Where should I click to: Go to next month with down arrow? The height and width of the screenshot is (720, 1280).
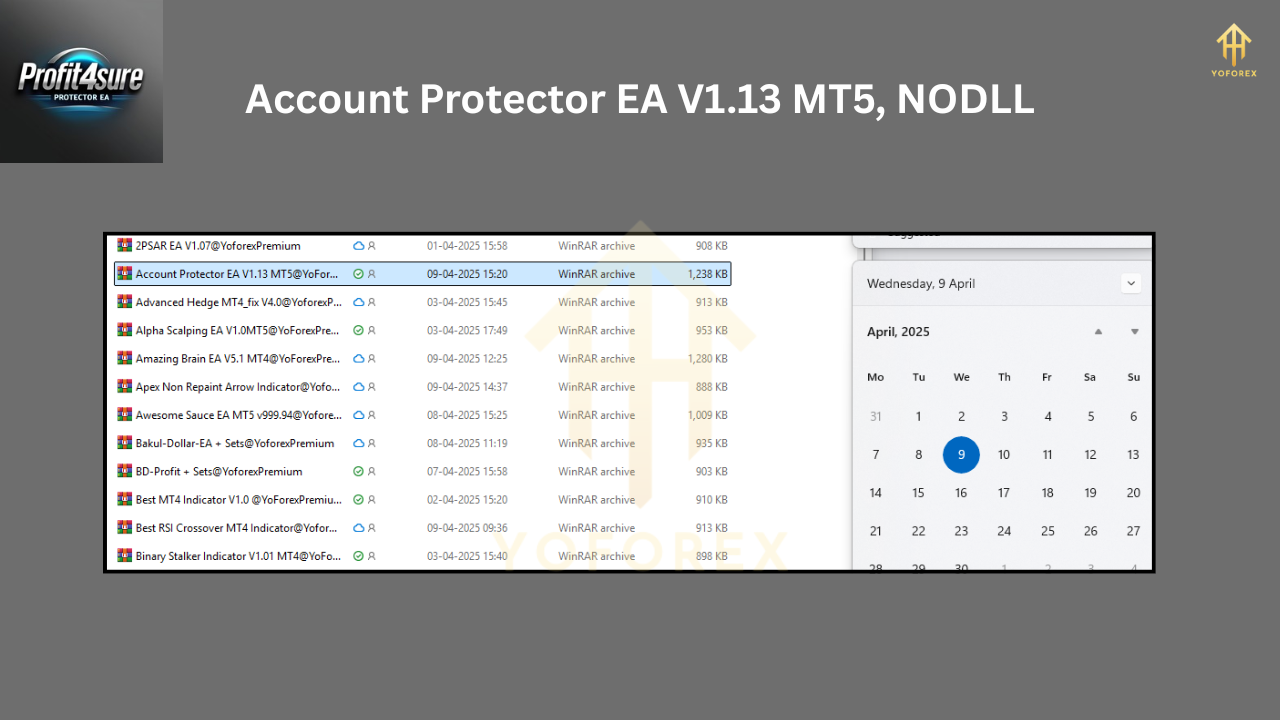point(1134,332)
